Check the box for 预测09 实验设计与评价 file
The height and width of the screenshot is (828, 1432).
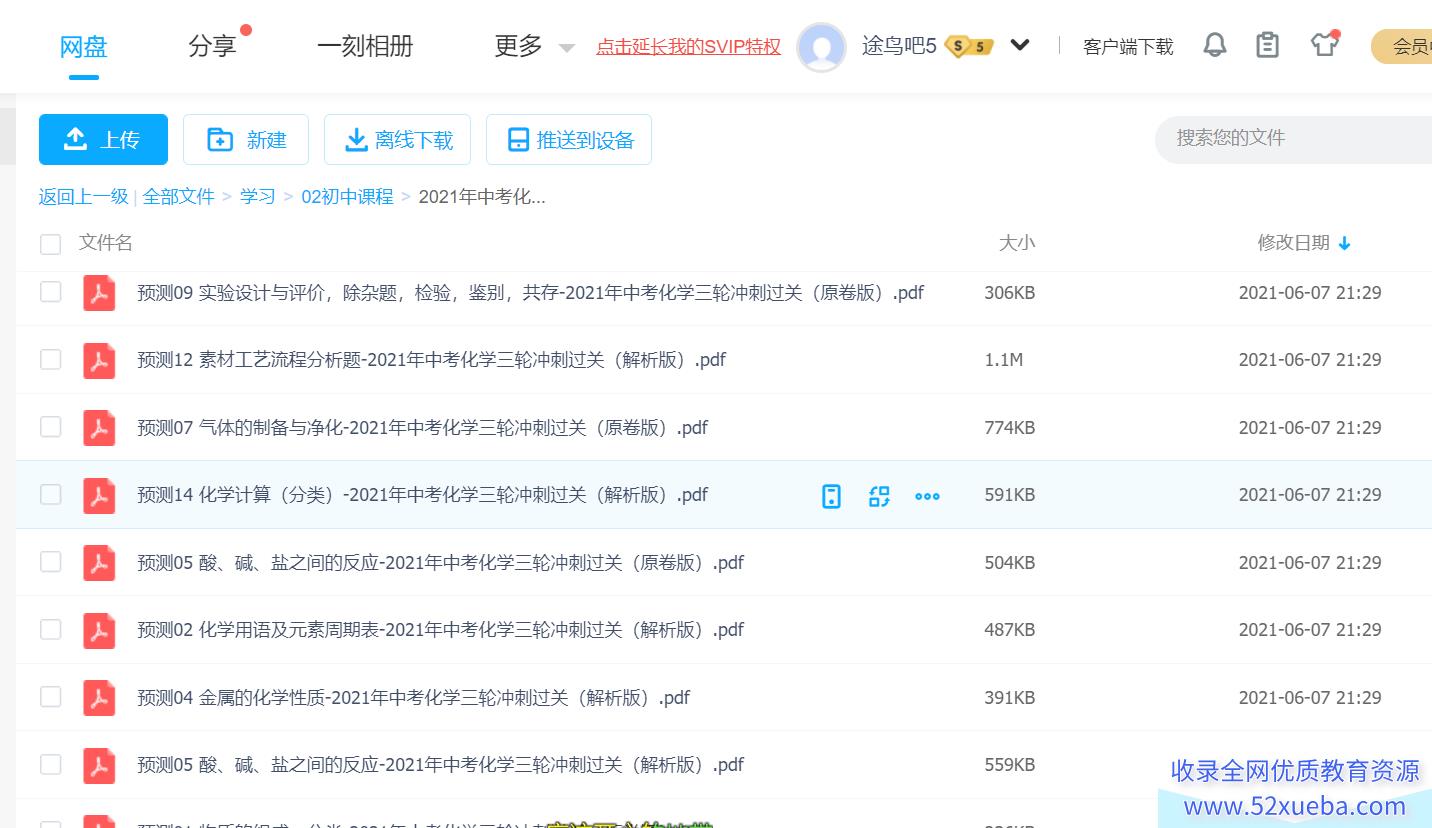[x=50, y=292]
